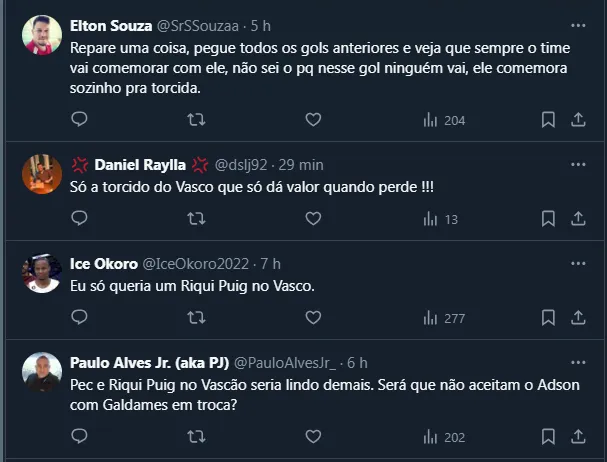
Task: Share Elton Souza's tweet
Action: pyautogui.click(x=578, y=120)
